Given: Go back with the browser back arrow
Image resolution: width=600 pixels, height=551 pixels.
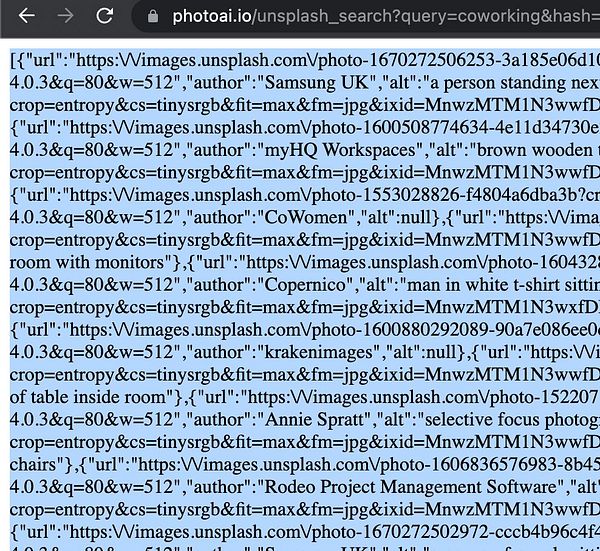Looking at the screenshot, I should [27, 16].
